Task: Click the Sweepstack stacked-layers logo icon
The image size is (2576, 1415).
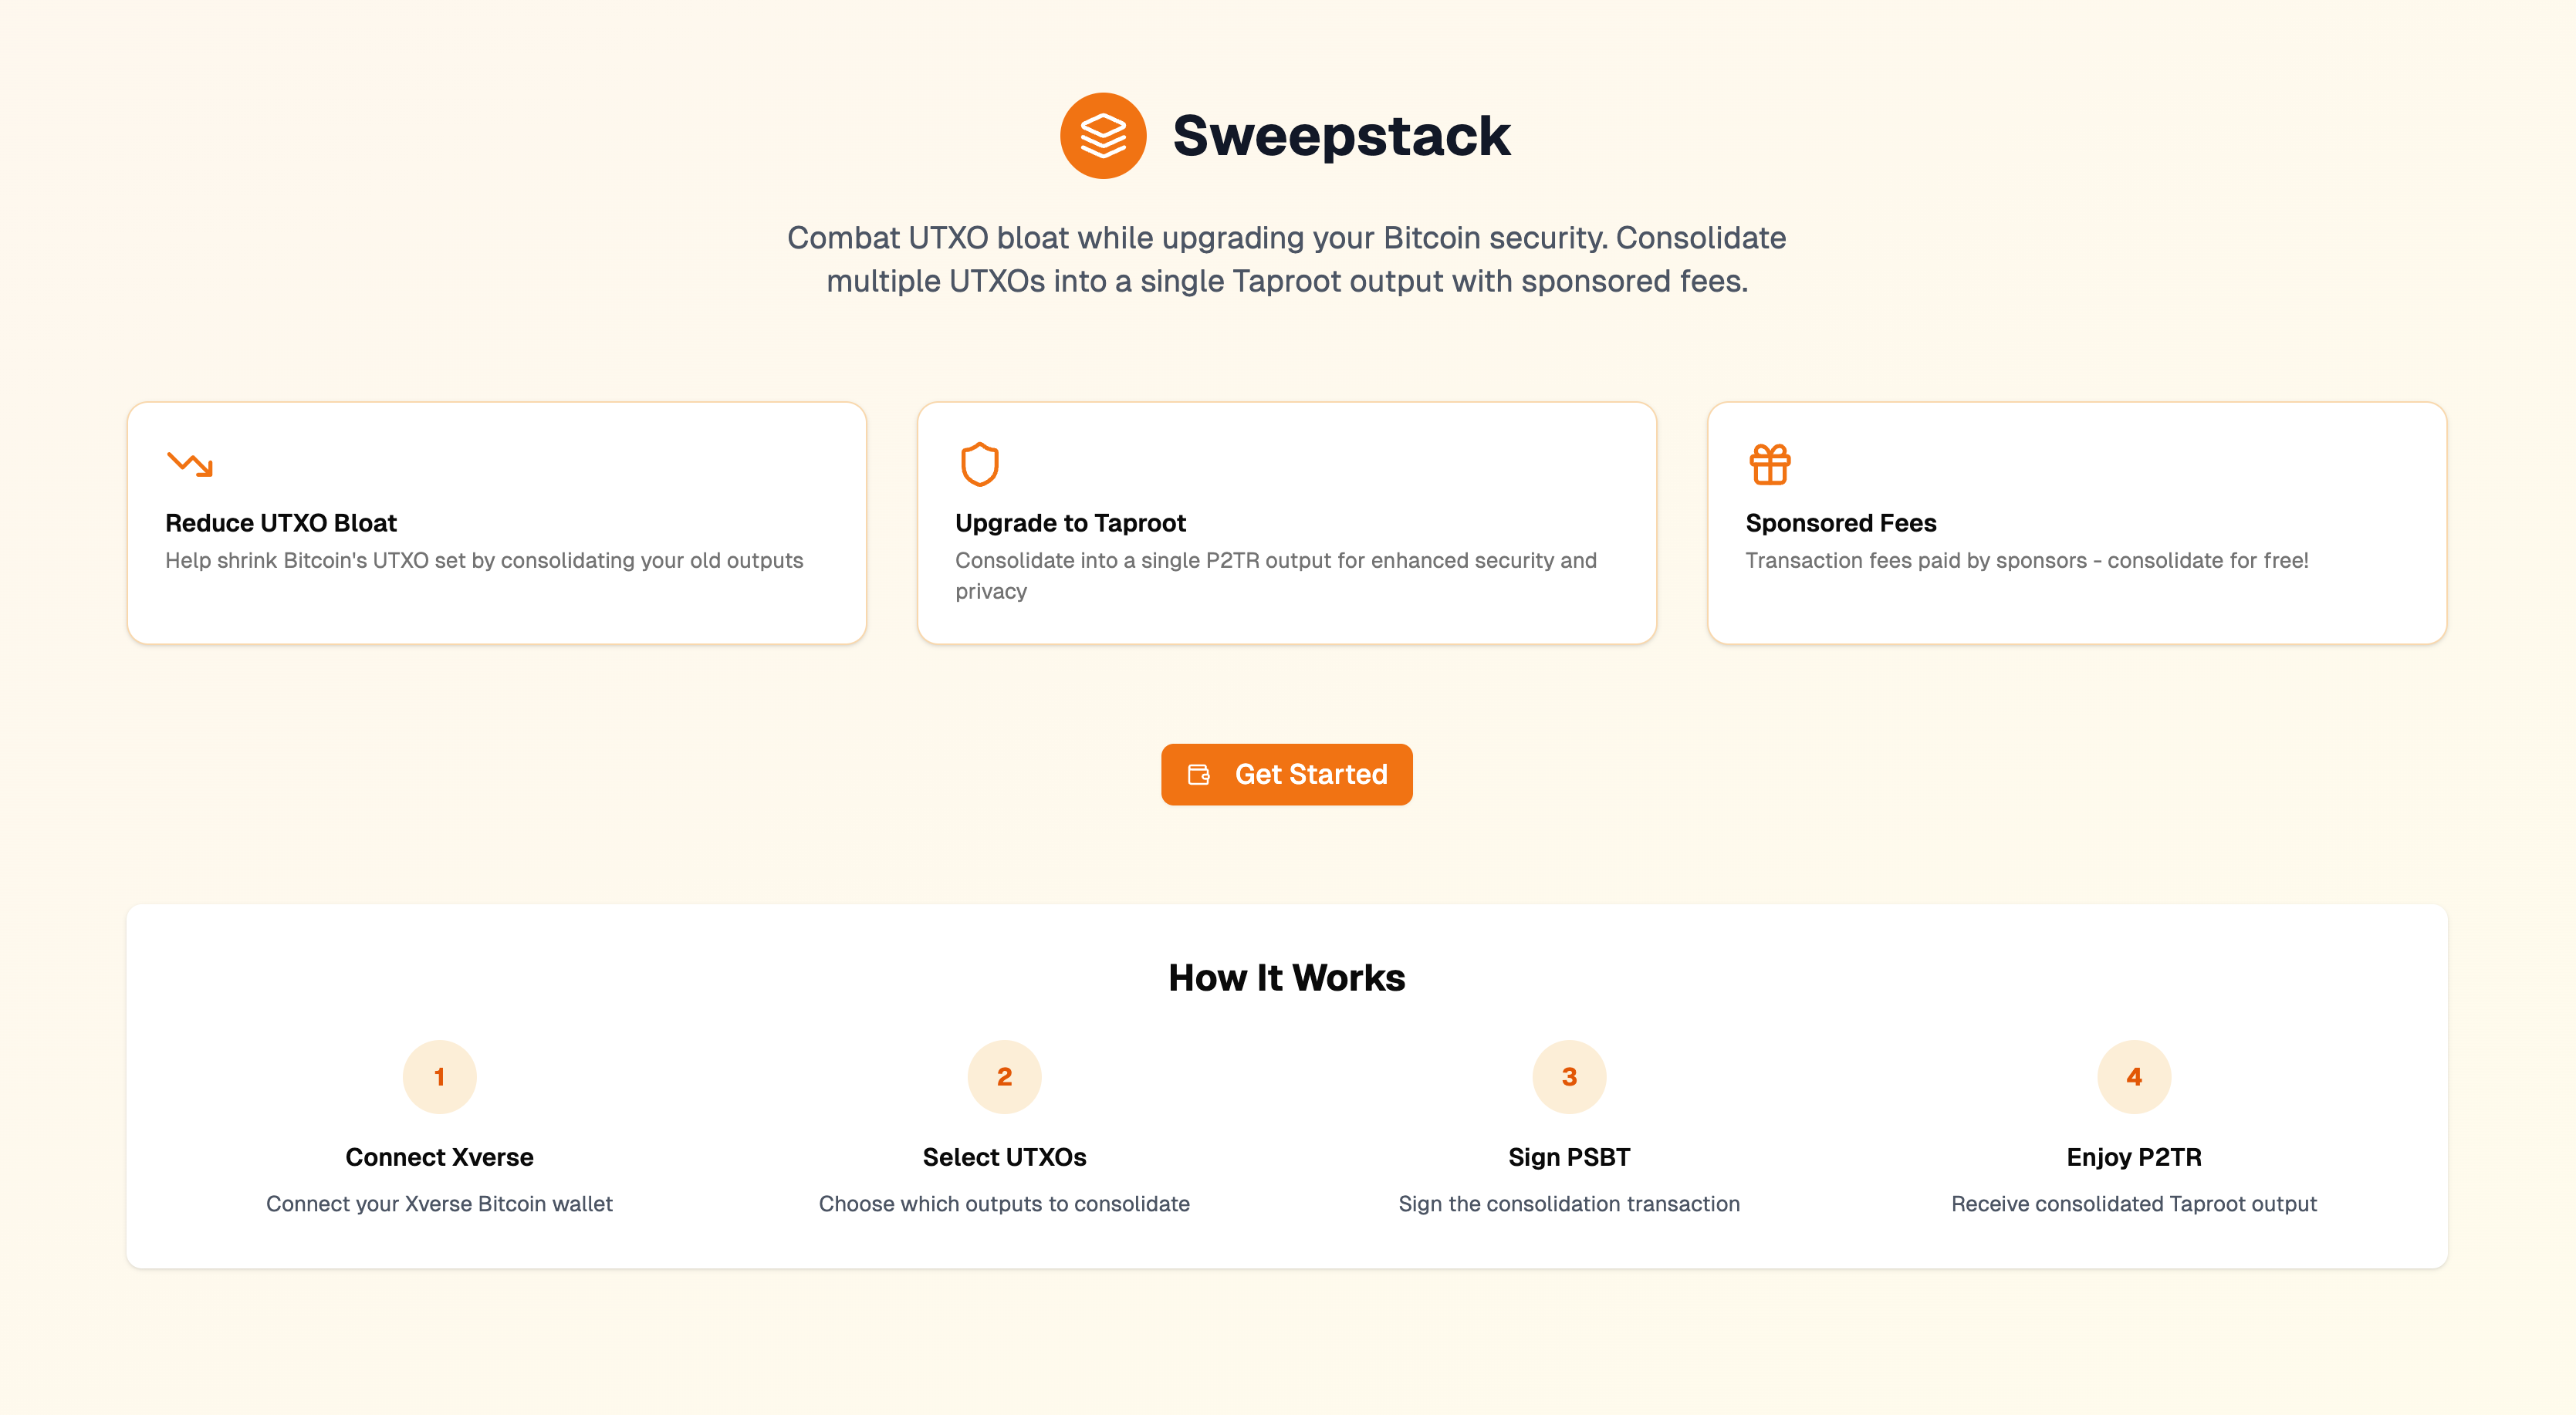Action: [1103, 136]
